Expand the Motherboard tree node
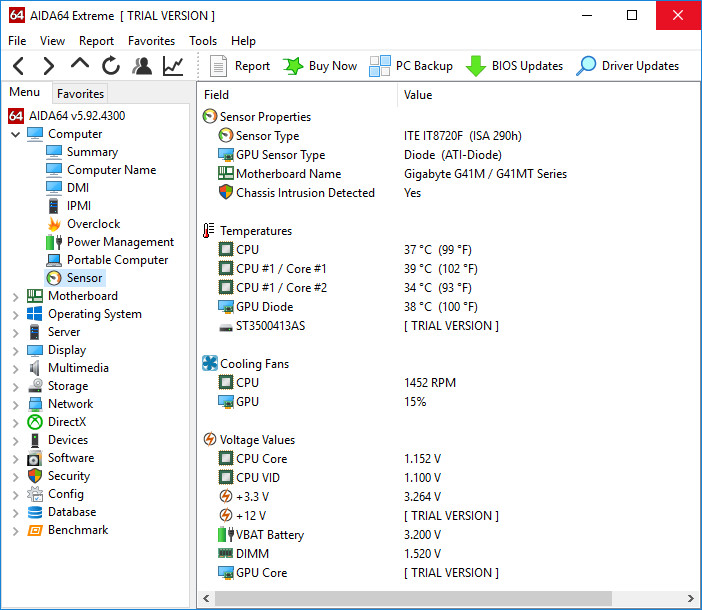Image resolution: width=702 pixels, height=610 pixels. click(x=16, y=296)
